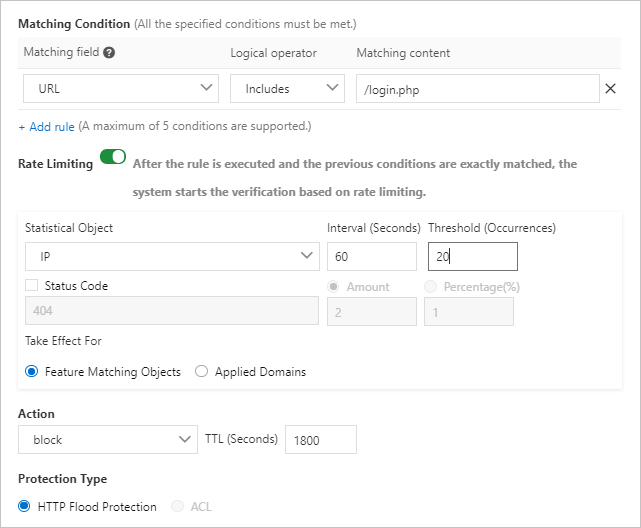The height and width of the screenshot is (528, 641).
Task: Click the Matching field help question-mark icon
Action: click(x=109, y=53)
